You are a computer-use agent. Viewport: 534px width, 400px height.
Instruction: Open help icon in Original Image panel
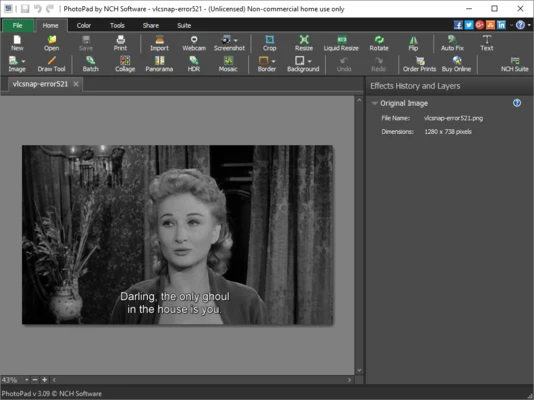click(x=517, y=103)
